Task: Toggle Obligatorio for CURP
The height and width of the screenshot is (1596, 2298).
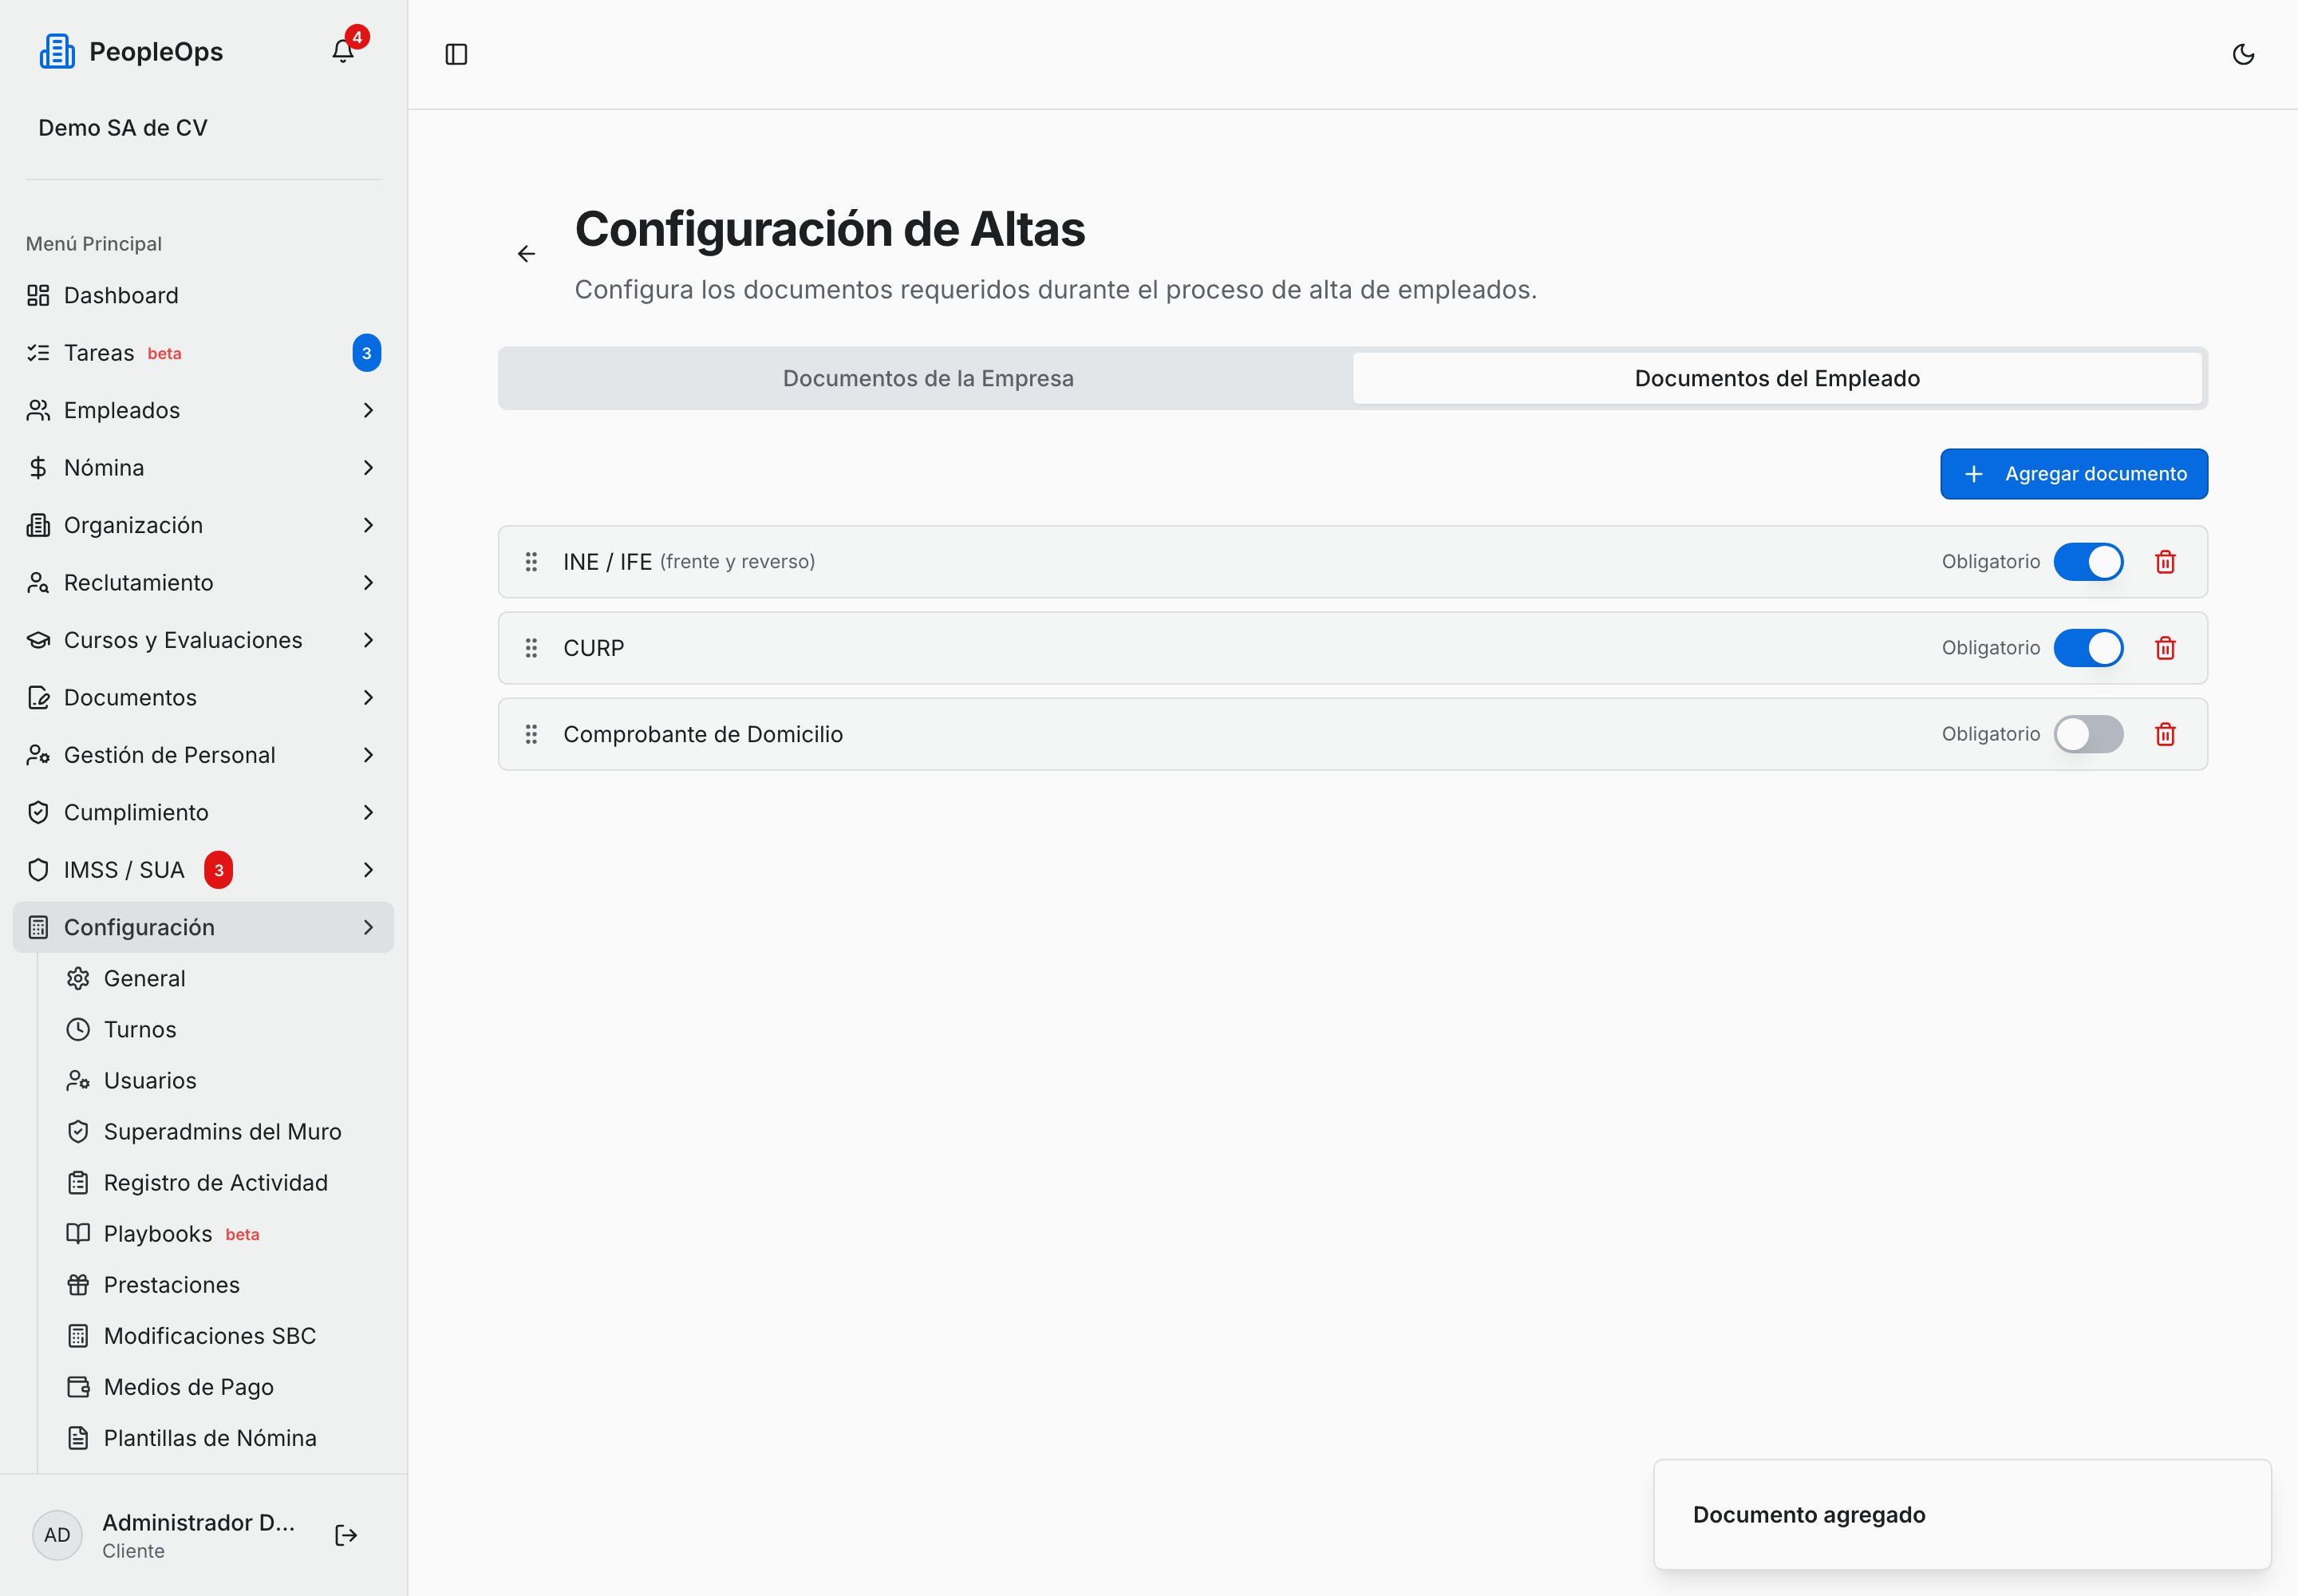Action: pyautogui.click(x=2088, y=648)
